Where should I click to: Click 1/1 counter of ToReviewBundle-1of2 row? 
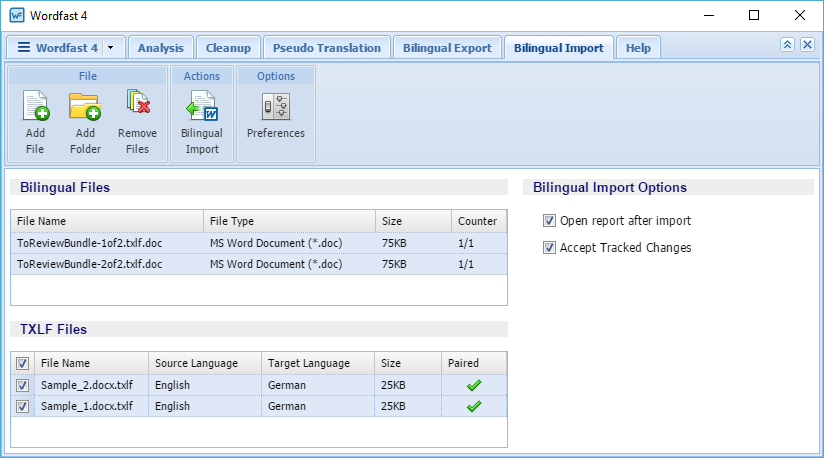click(466, 243)
